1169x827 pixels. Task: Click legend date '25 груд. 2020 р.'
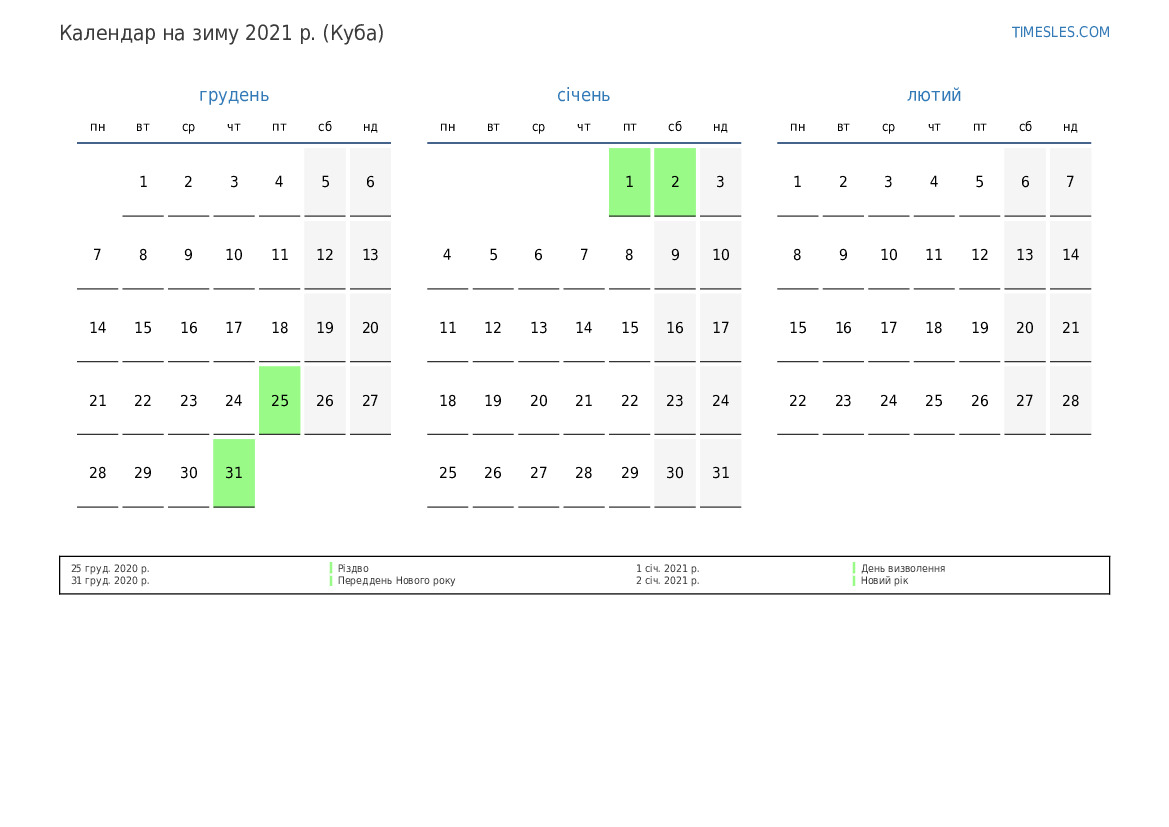pos(110,568)
